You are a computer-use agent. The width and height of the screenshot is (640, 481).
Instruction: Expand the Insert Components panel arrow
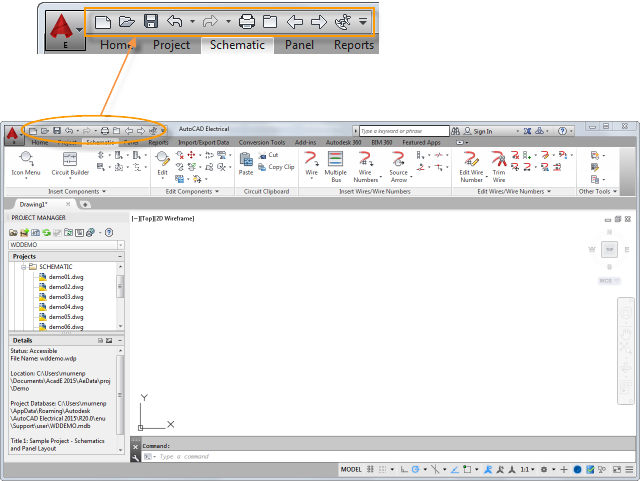click(x=104, y=191)
